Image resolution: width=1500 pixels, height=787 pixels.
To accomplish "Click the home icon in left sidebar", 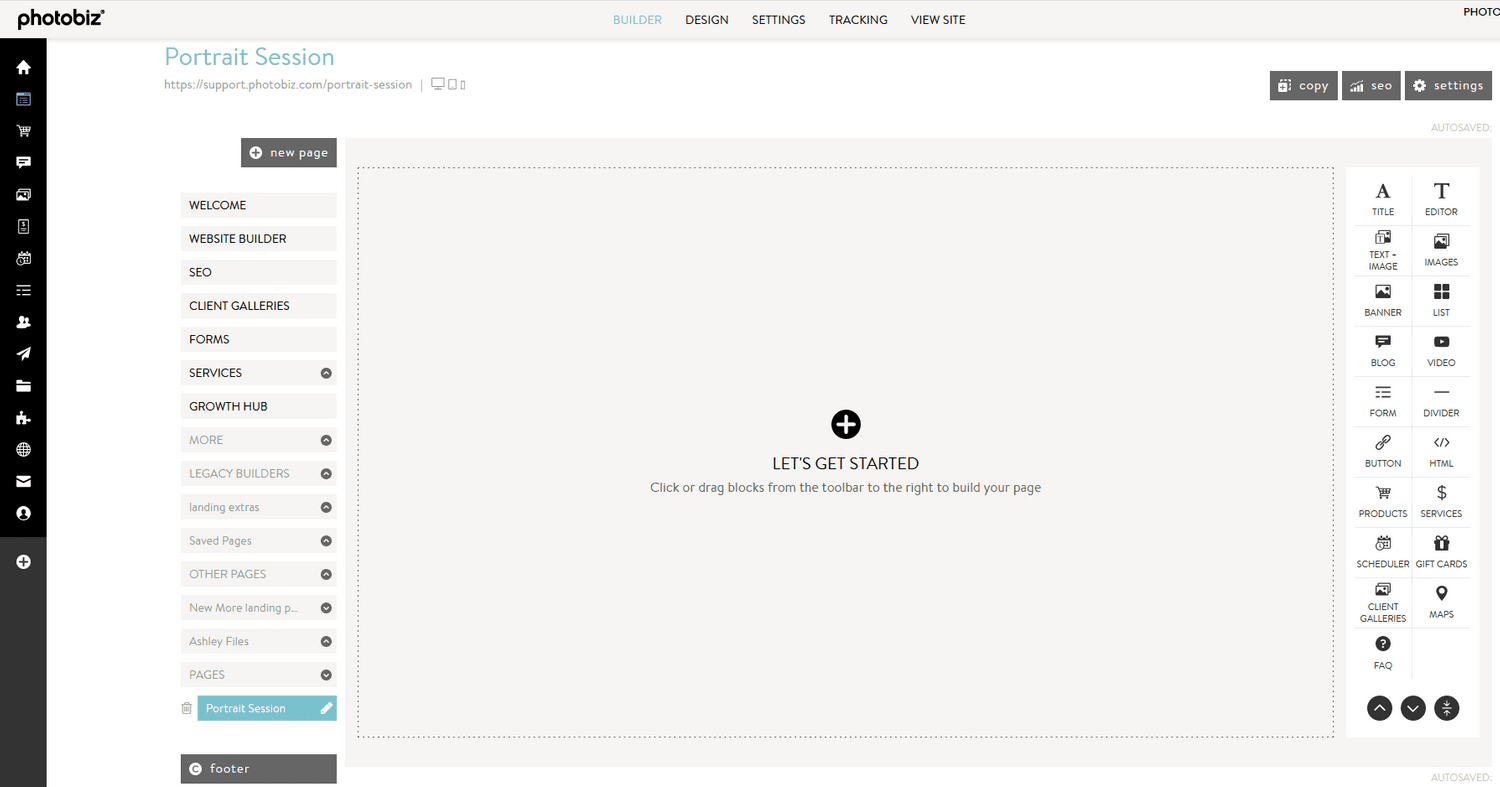I will [22, 67].
